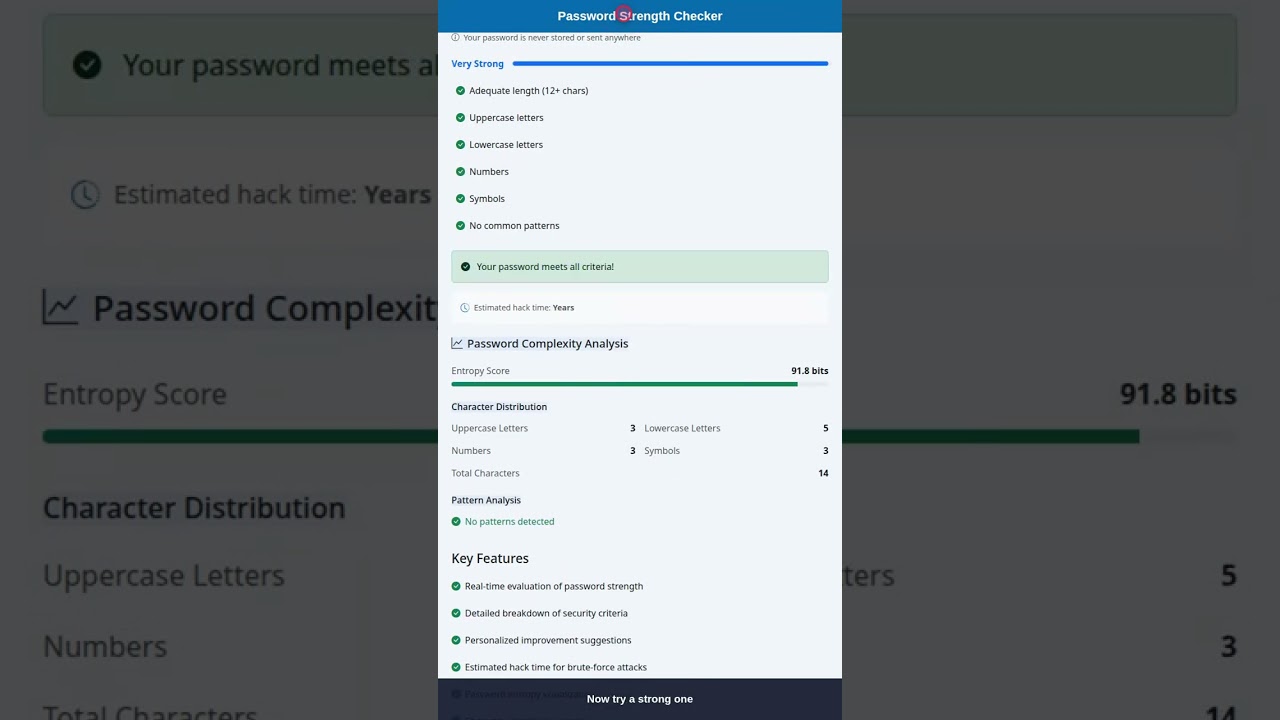Click the check icon beside No patterns detected
The image size is (1280, 720).
(456, 521)
